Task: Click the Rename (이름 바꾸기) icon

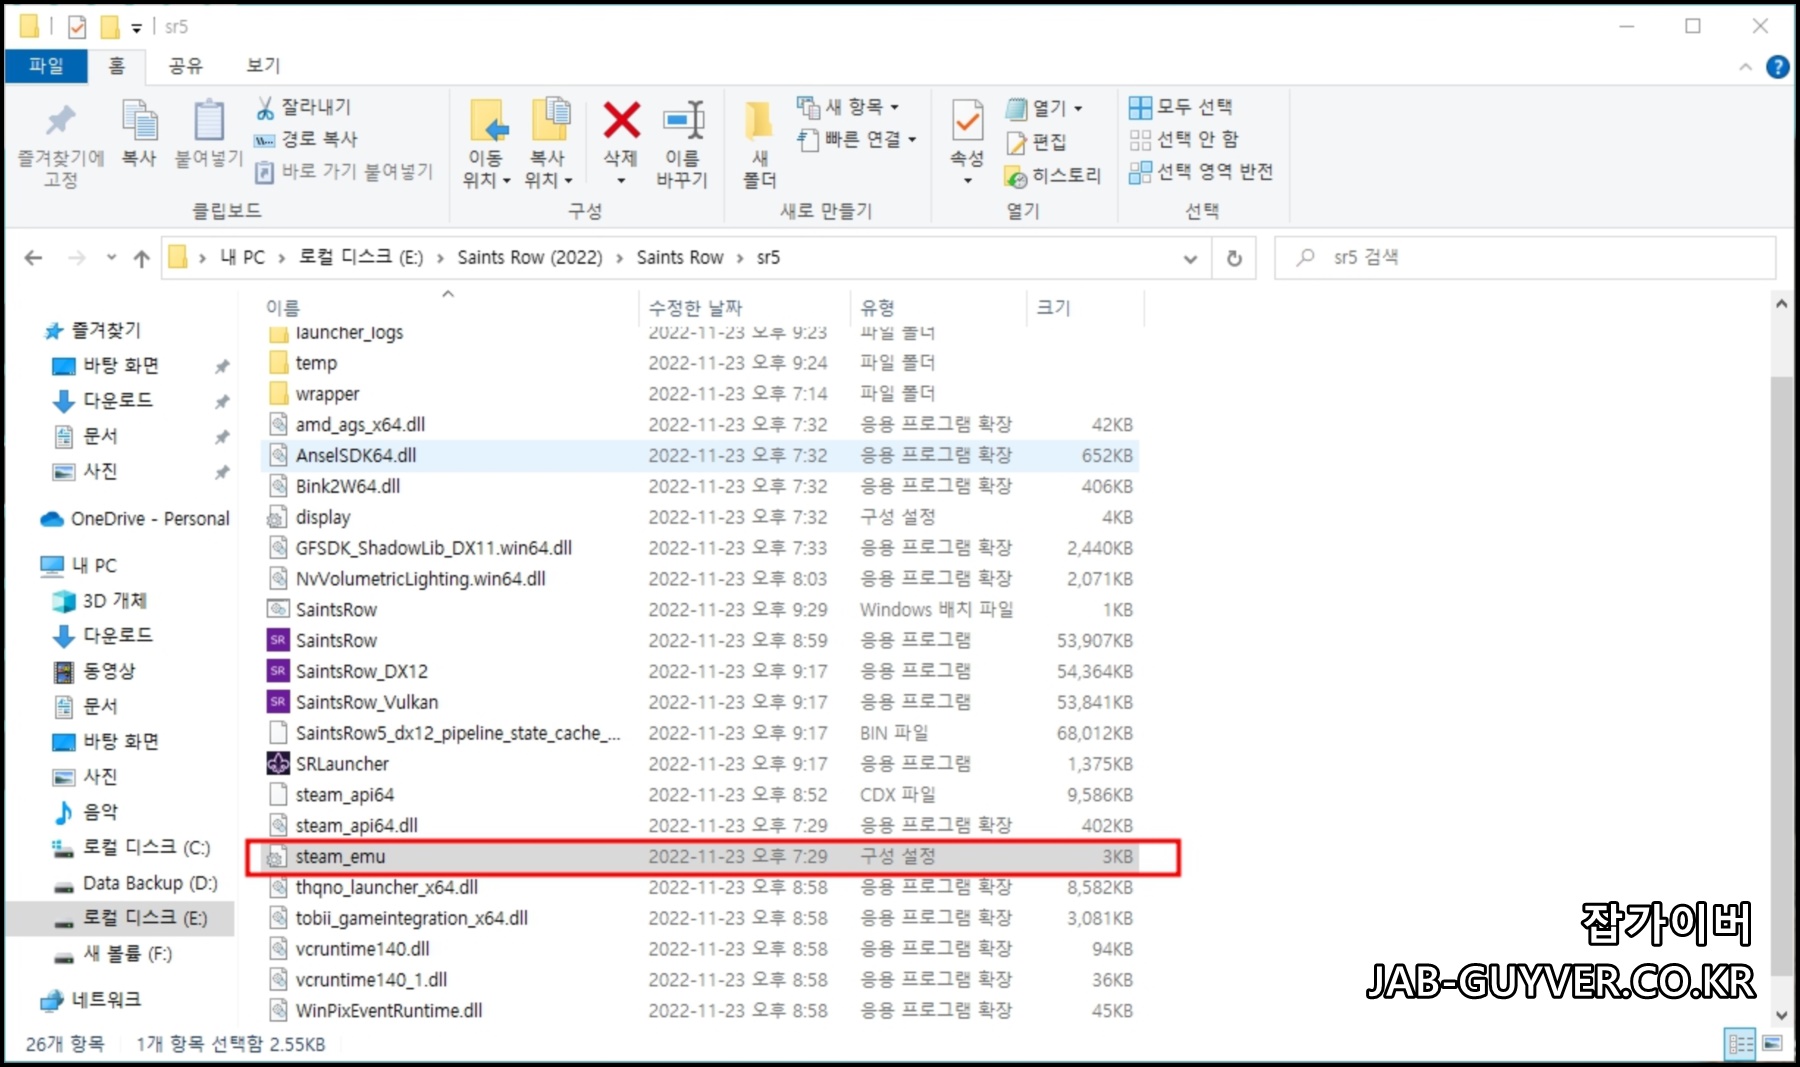Action: click(x=684, y=120)
